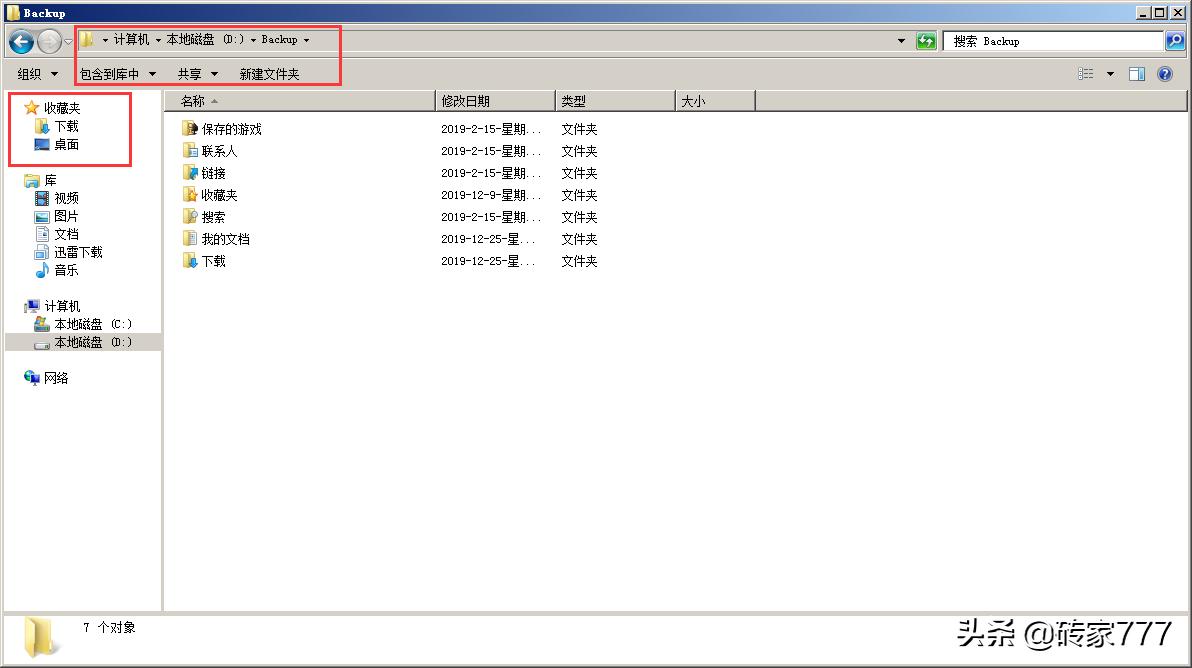Viewport: 1192px width, 668px height.
Task: Click the 桌面 icon in the sidebar
Action: [x=42, y=144]
